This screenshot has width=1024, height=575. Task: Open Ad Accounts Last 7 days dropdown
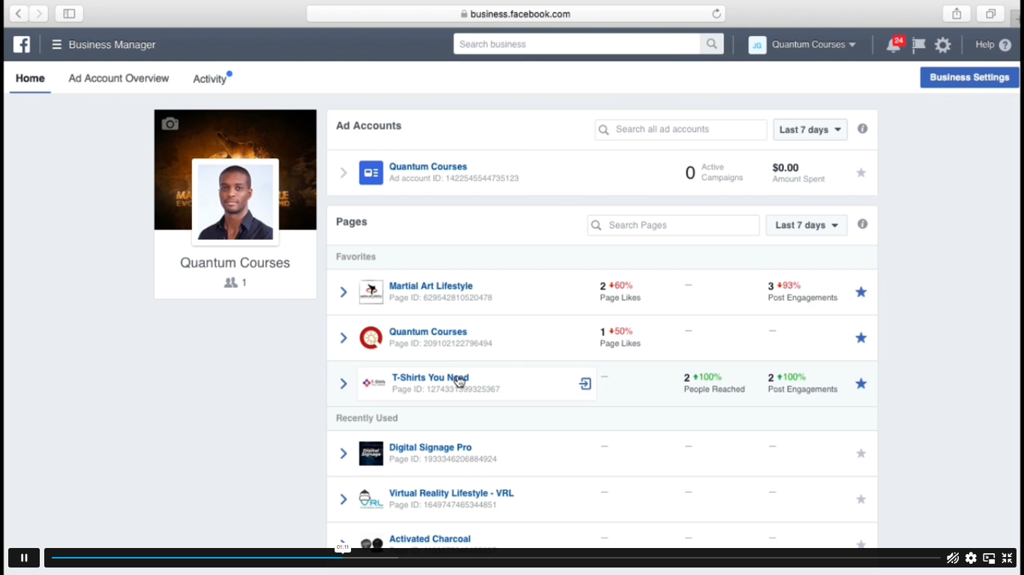tap(810, 129)
